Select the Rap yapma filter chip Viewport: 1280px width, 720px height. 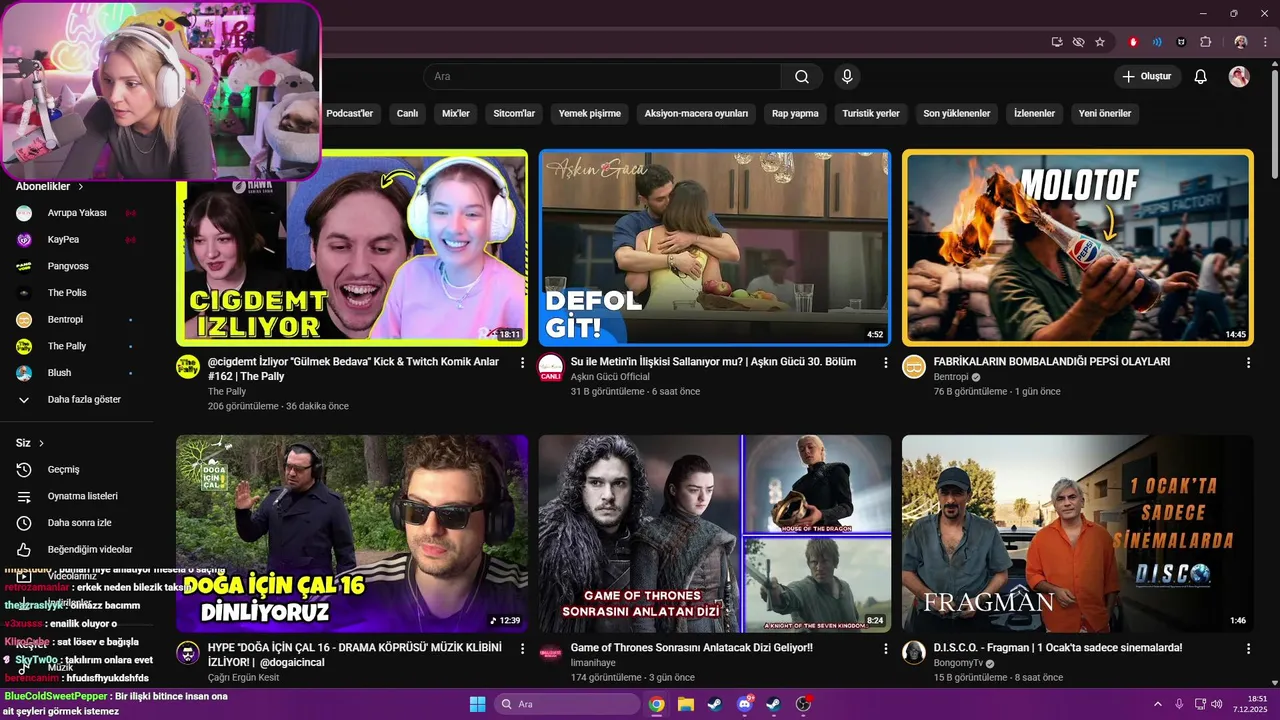click(795, 113)
